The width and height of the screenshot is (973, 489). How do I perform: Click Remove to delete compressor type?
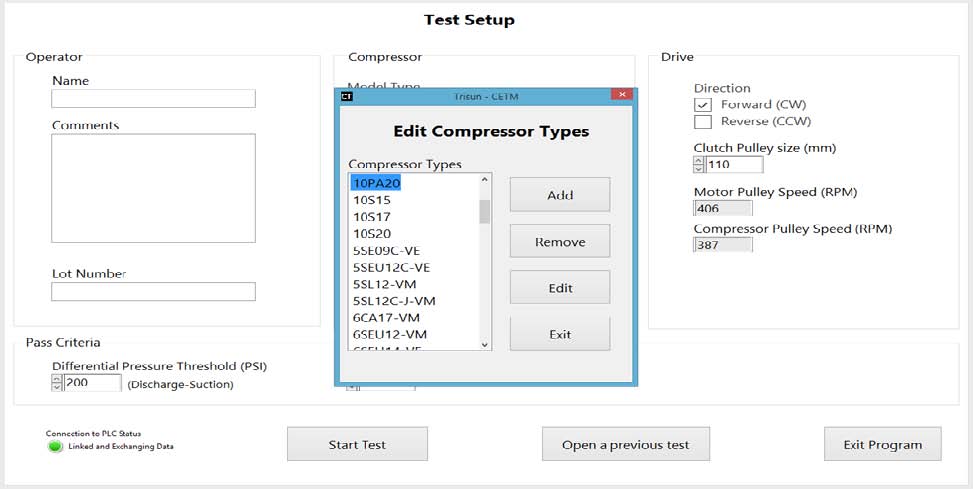[x=560, y=242]
